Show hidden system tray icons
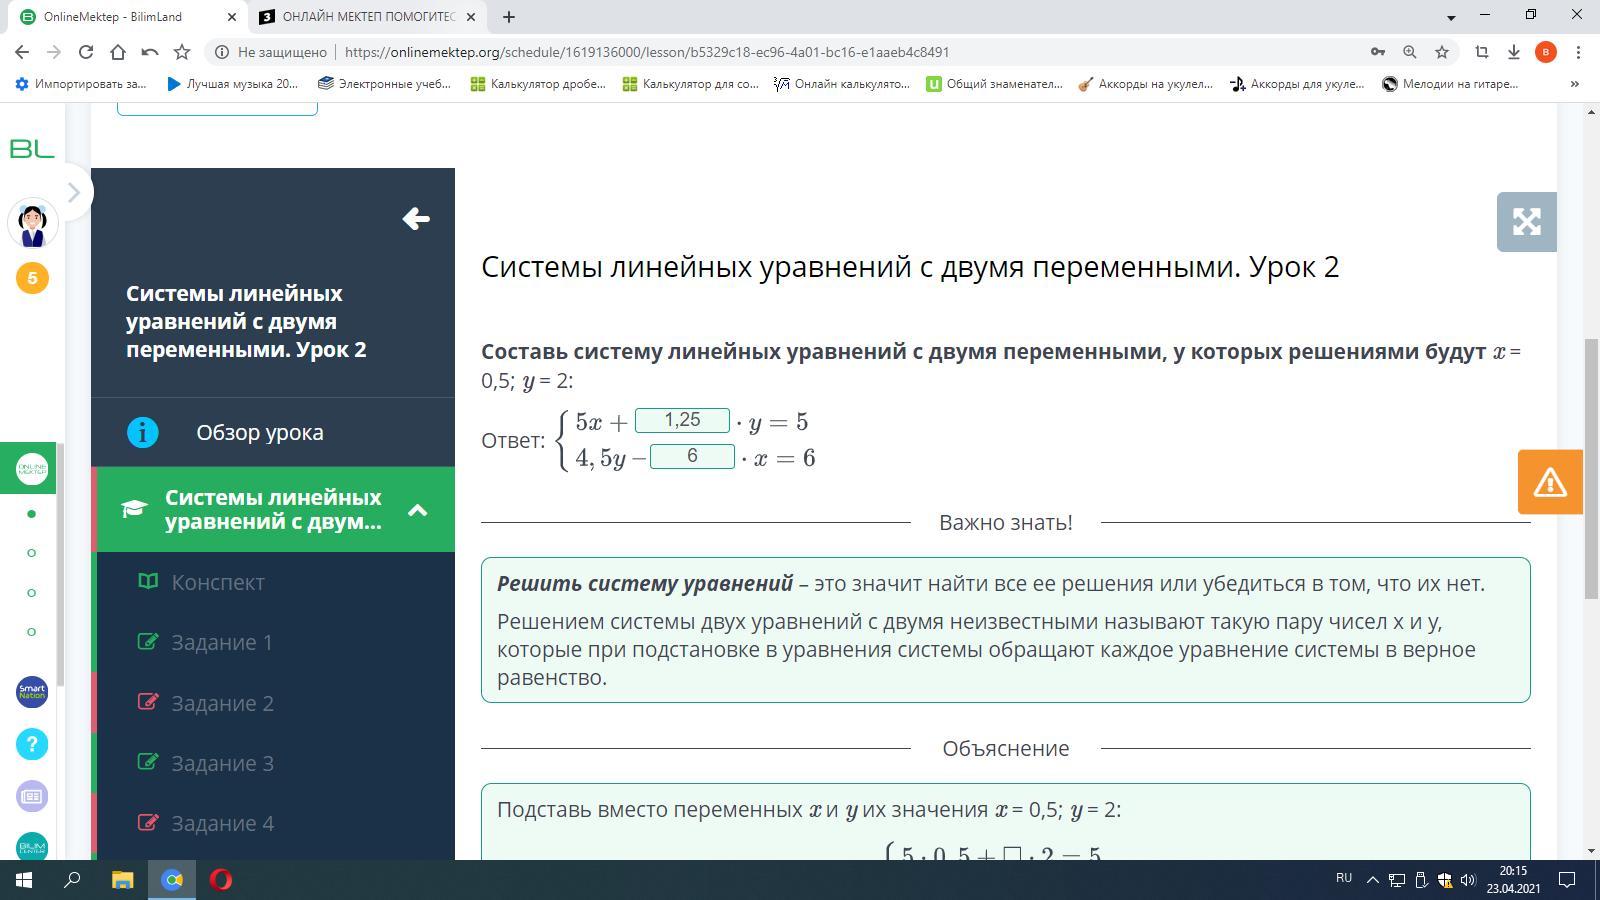Screen dimensions: 1600x900 [x=1372, y=880]
